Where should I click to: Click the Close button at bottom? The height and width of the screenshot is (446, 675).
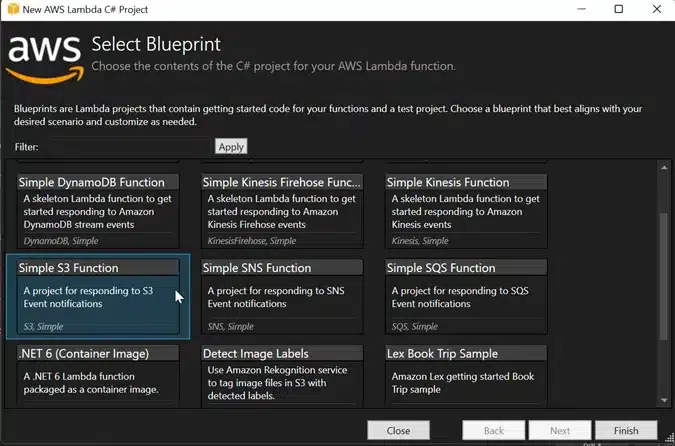(398, 431)
